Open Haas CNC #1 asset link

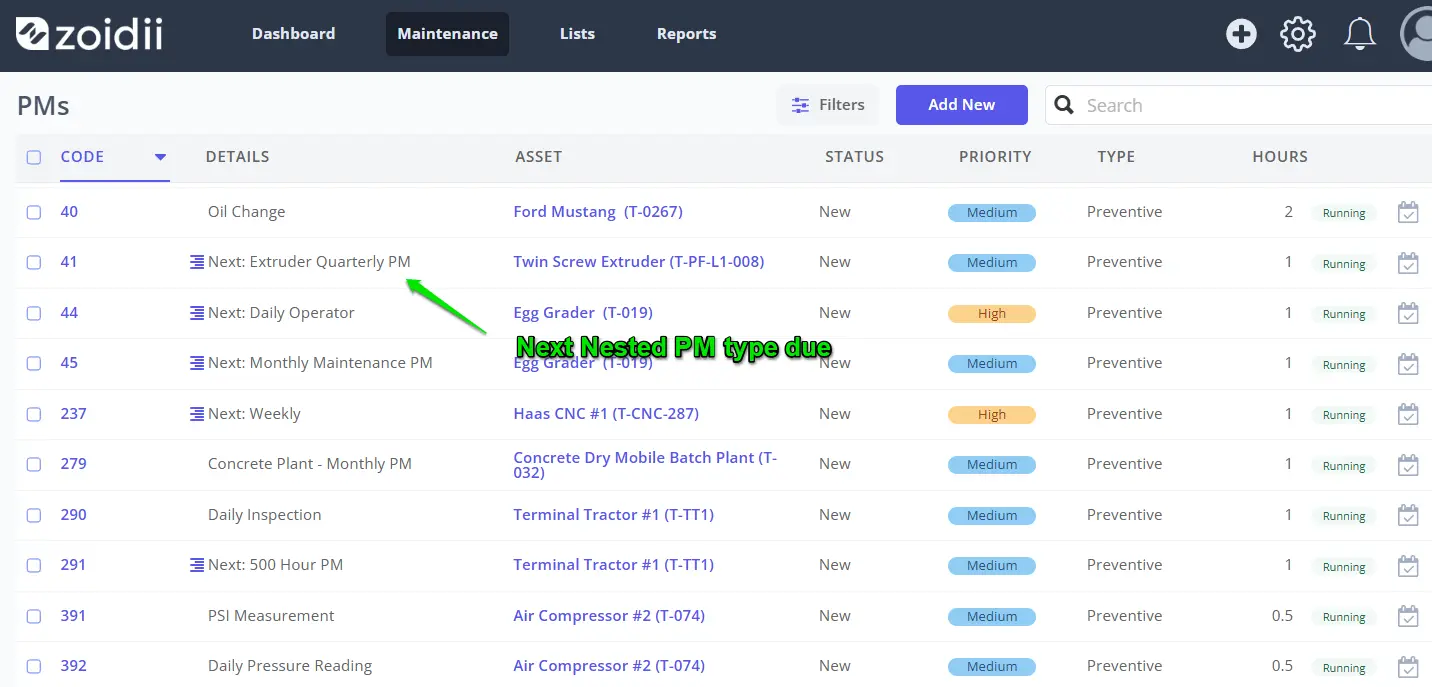pos(606,414)
